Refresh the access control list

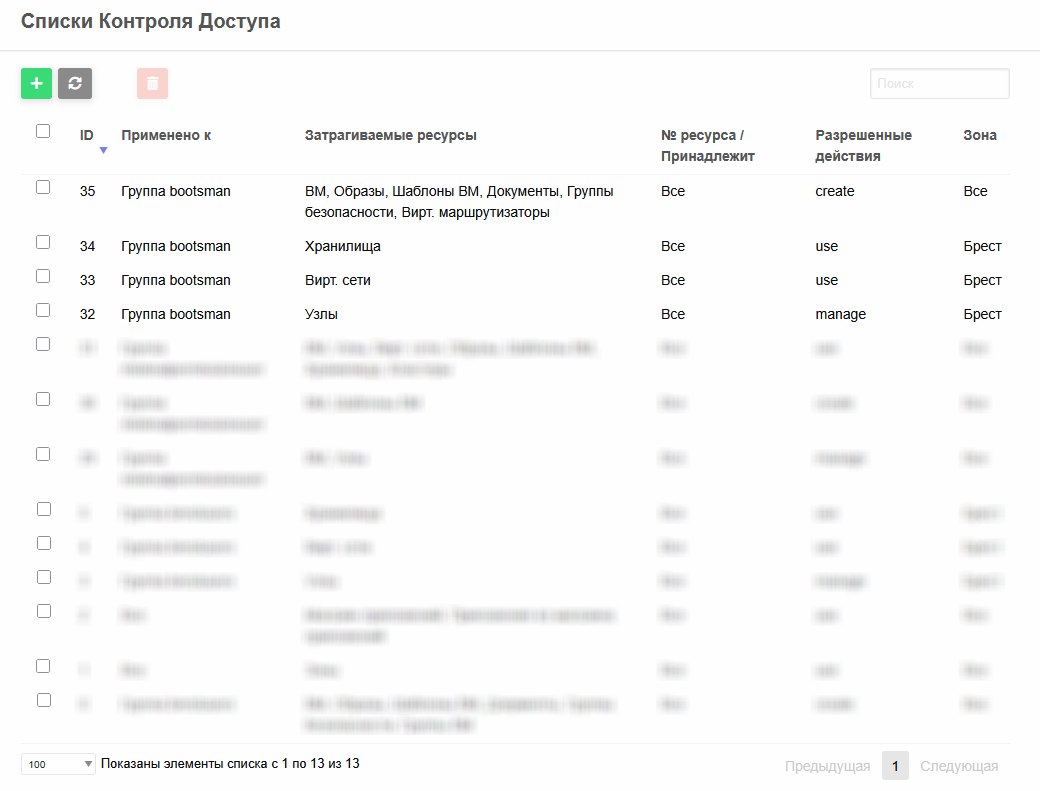click(x=75, y=84)
